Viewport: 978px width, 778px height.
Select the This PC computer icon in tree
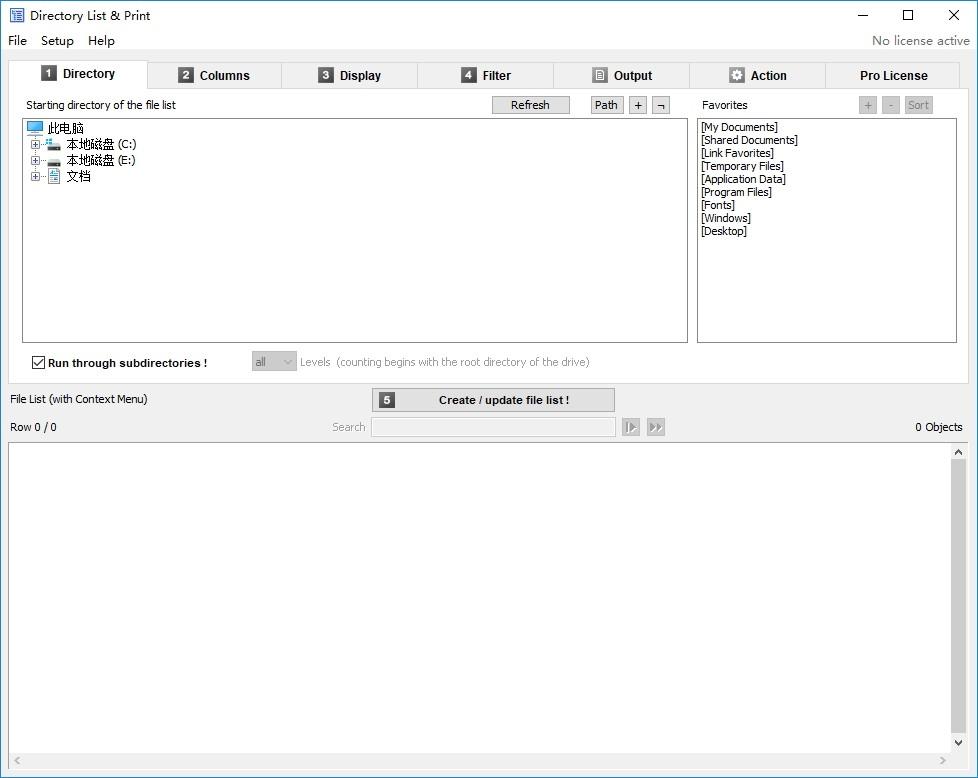pos(35,128)
